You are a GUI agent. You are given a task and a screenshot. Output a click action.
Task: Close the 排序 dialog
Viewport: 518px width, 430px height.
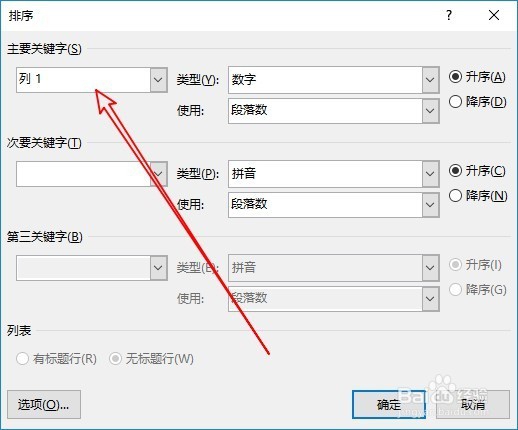(x=494, y=15)
